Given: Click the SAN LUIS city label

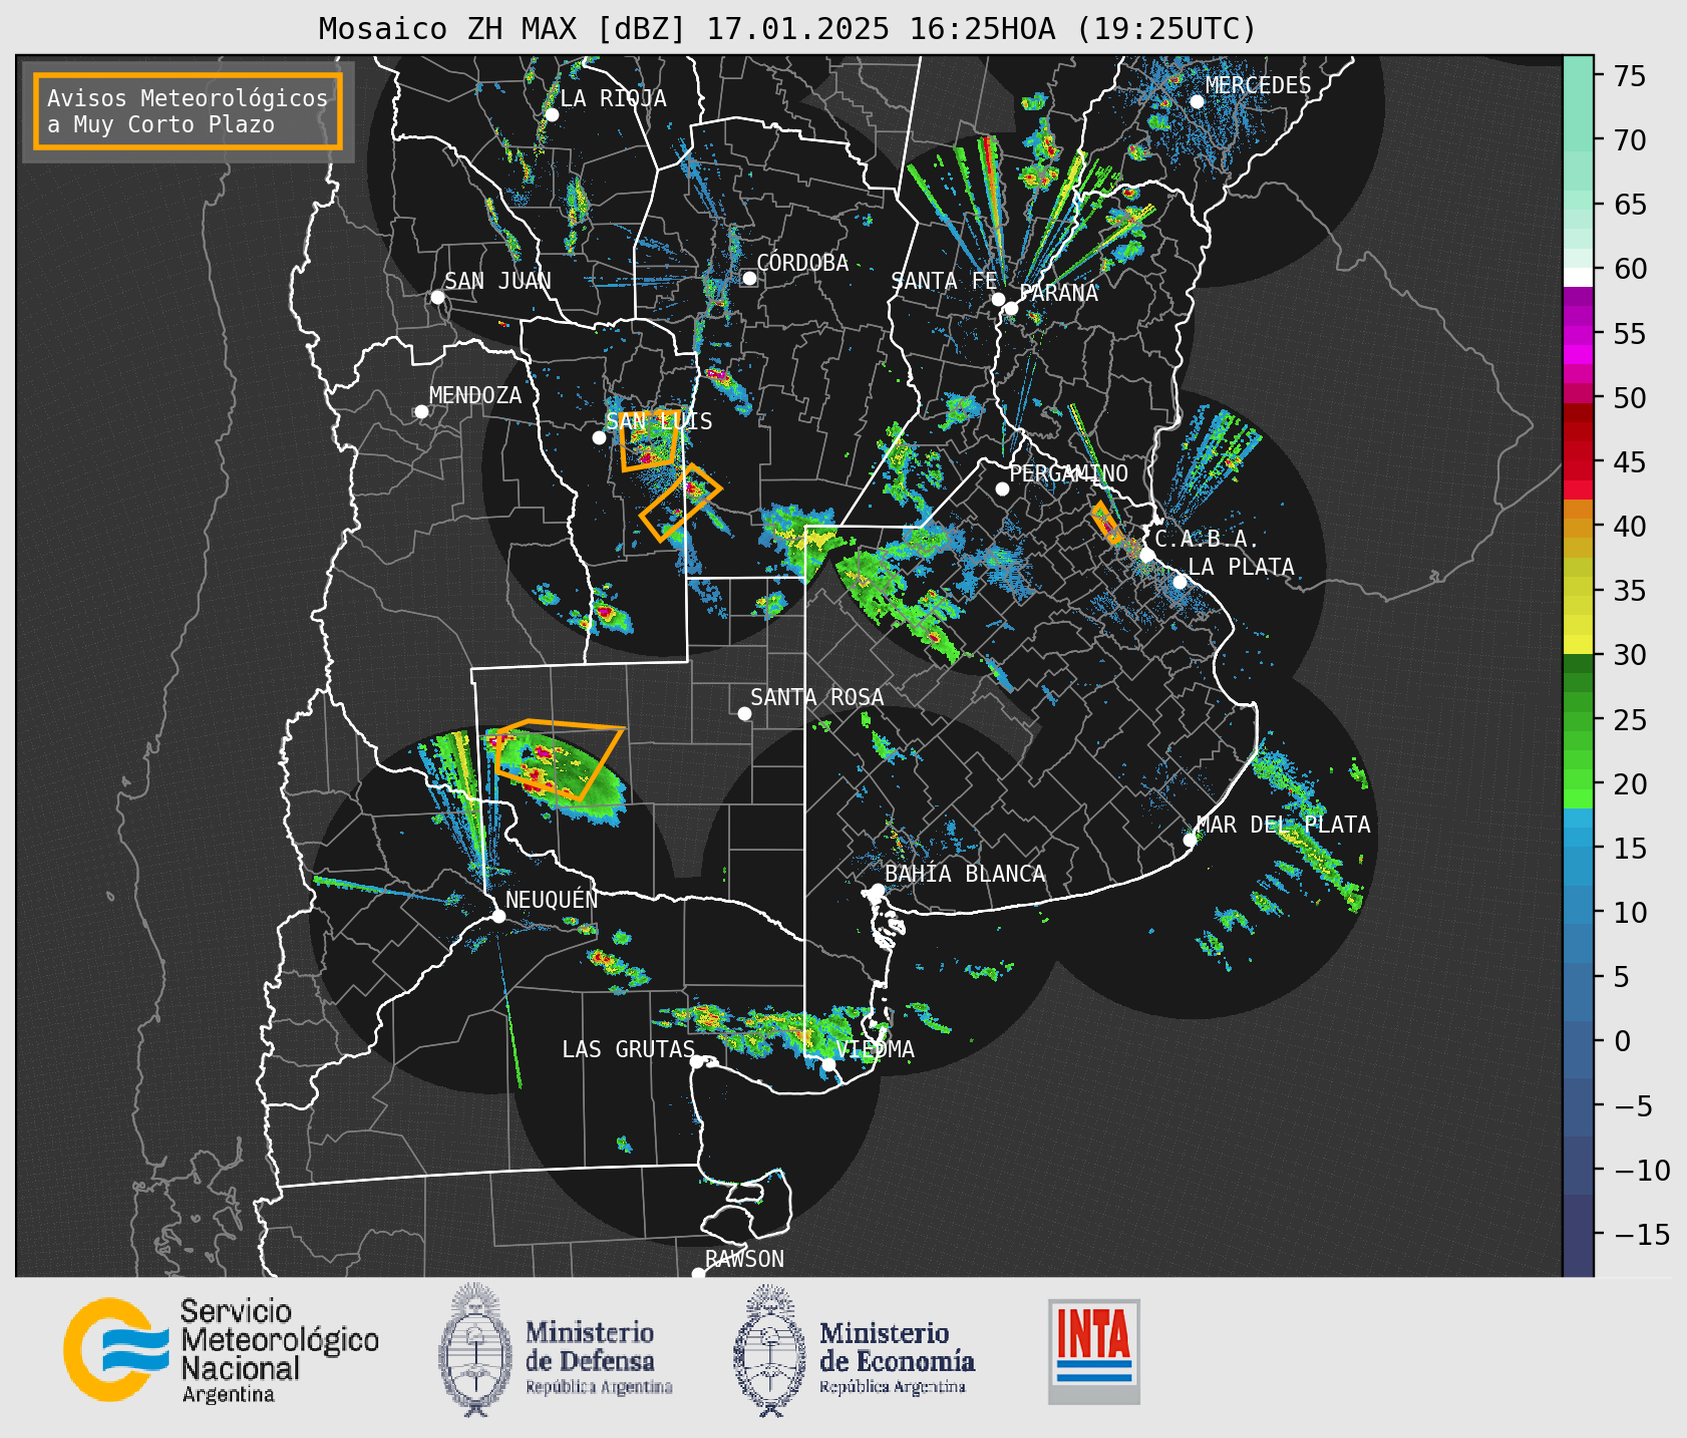Looking at the screenshot, I should (659, 421).
